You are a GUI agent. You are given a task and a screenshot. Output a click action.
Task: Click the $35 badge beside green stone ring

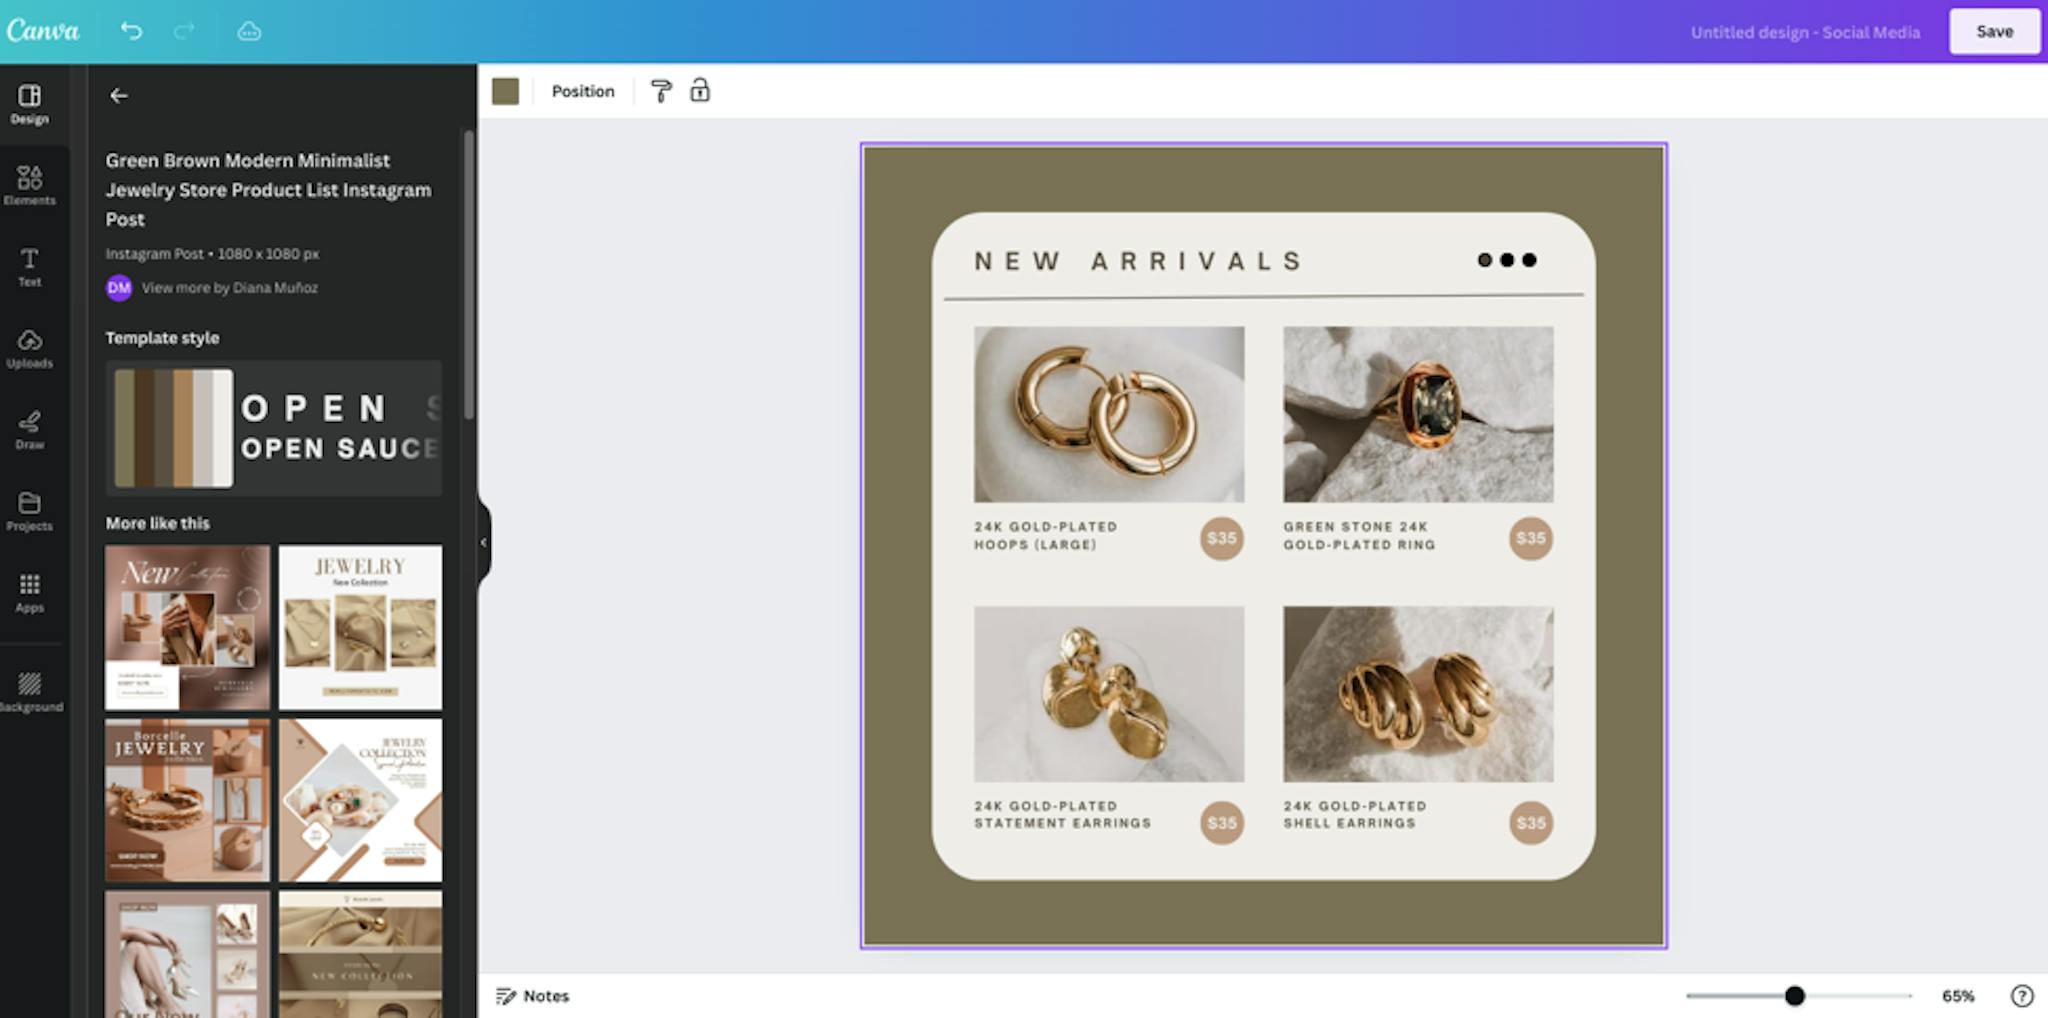click(1531, 538)
